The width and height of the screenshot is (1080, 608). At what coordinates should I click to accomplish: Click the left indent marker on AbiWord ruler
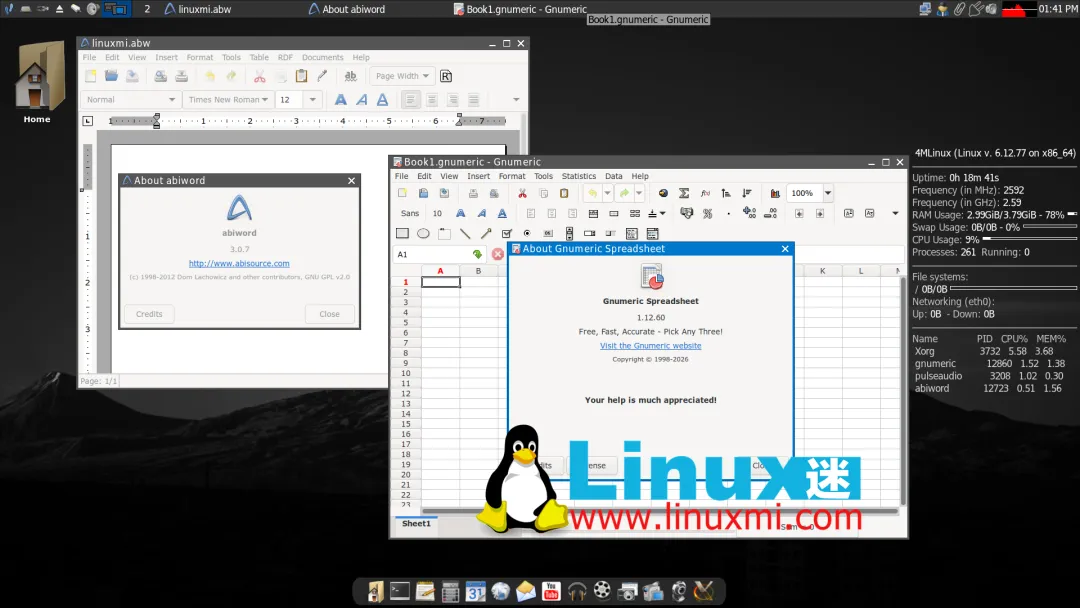156,120
